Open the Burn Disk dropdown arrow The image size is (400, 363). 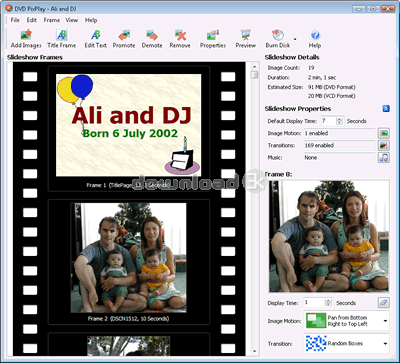pos(295,39)
